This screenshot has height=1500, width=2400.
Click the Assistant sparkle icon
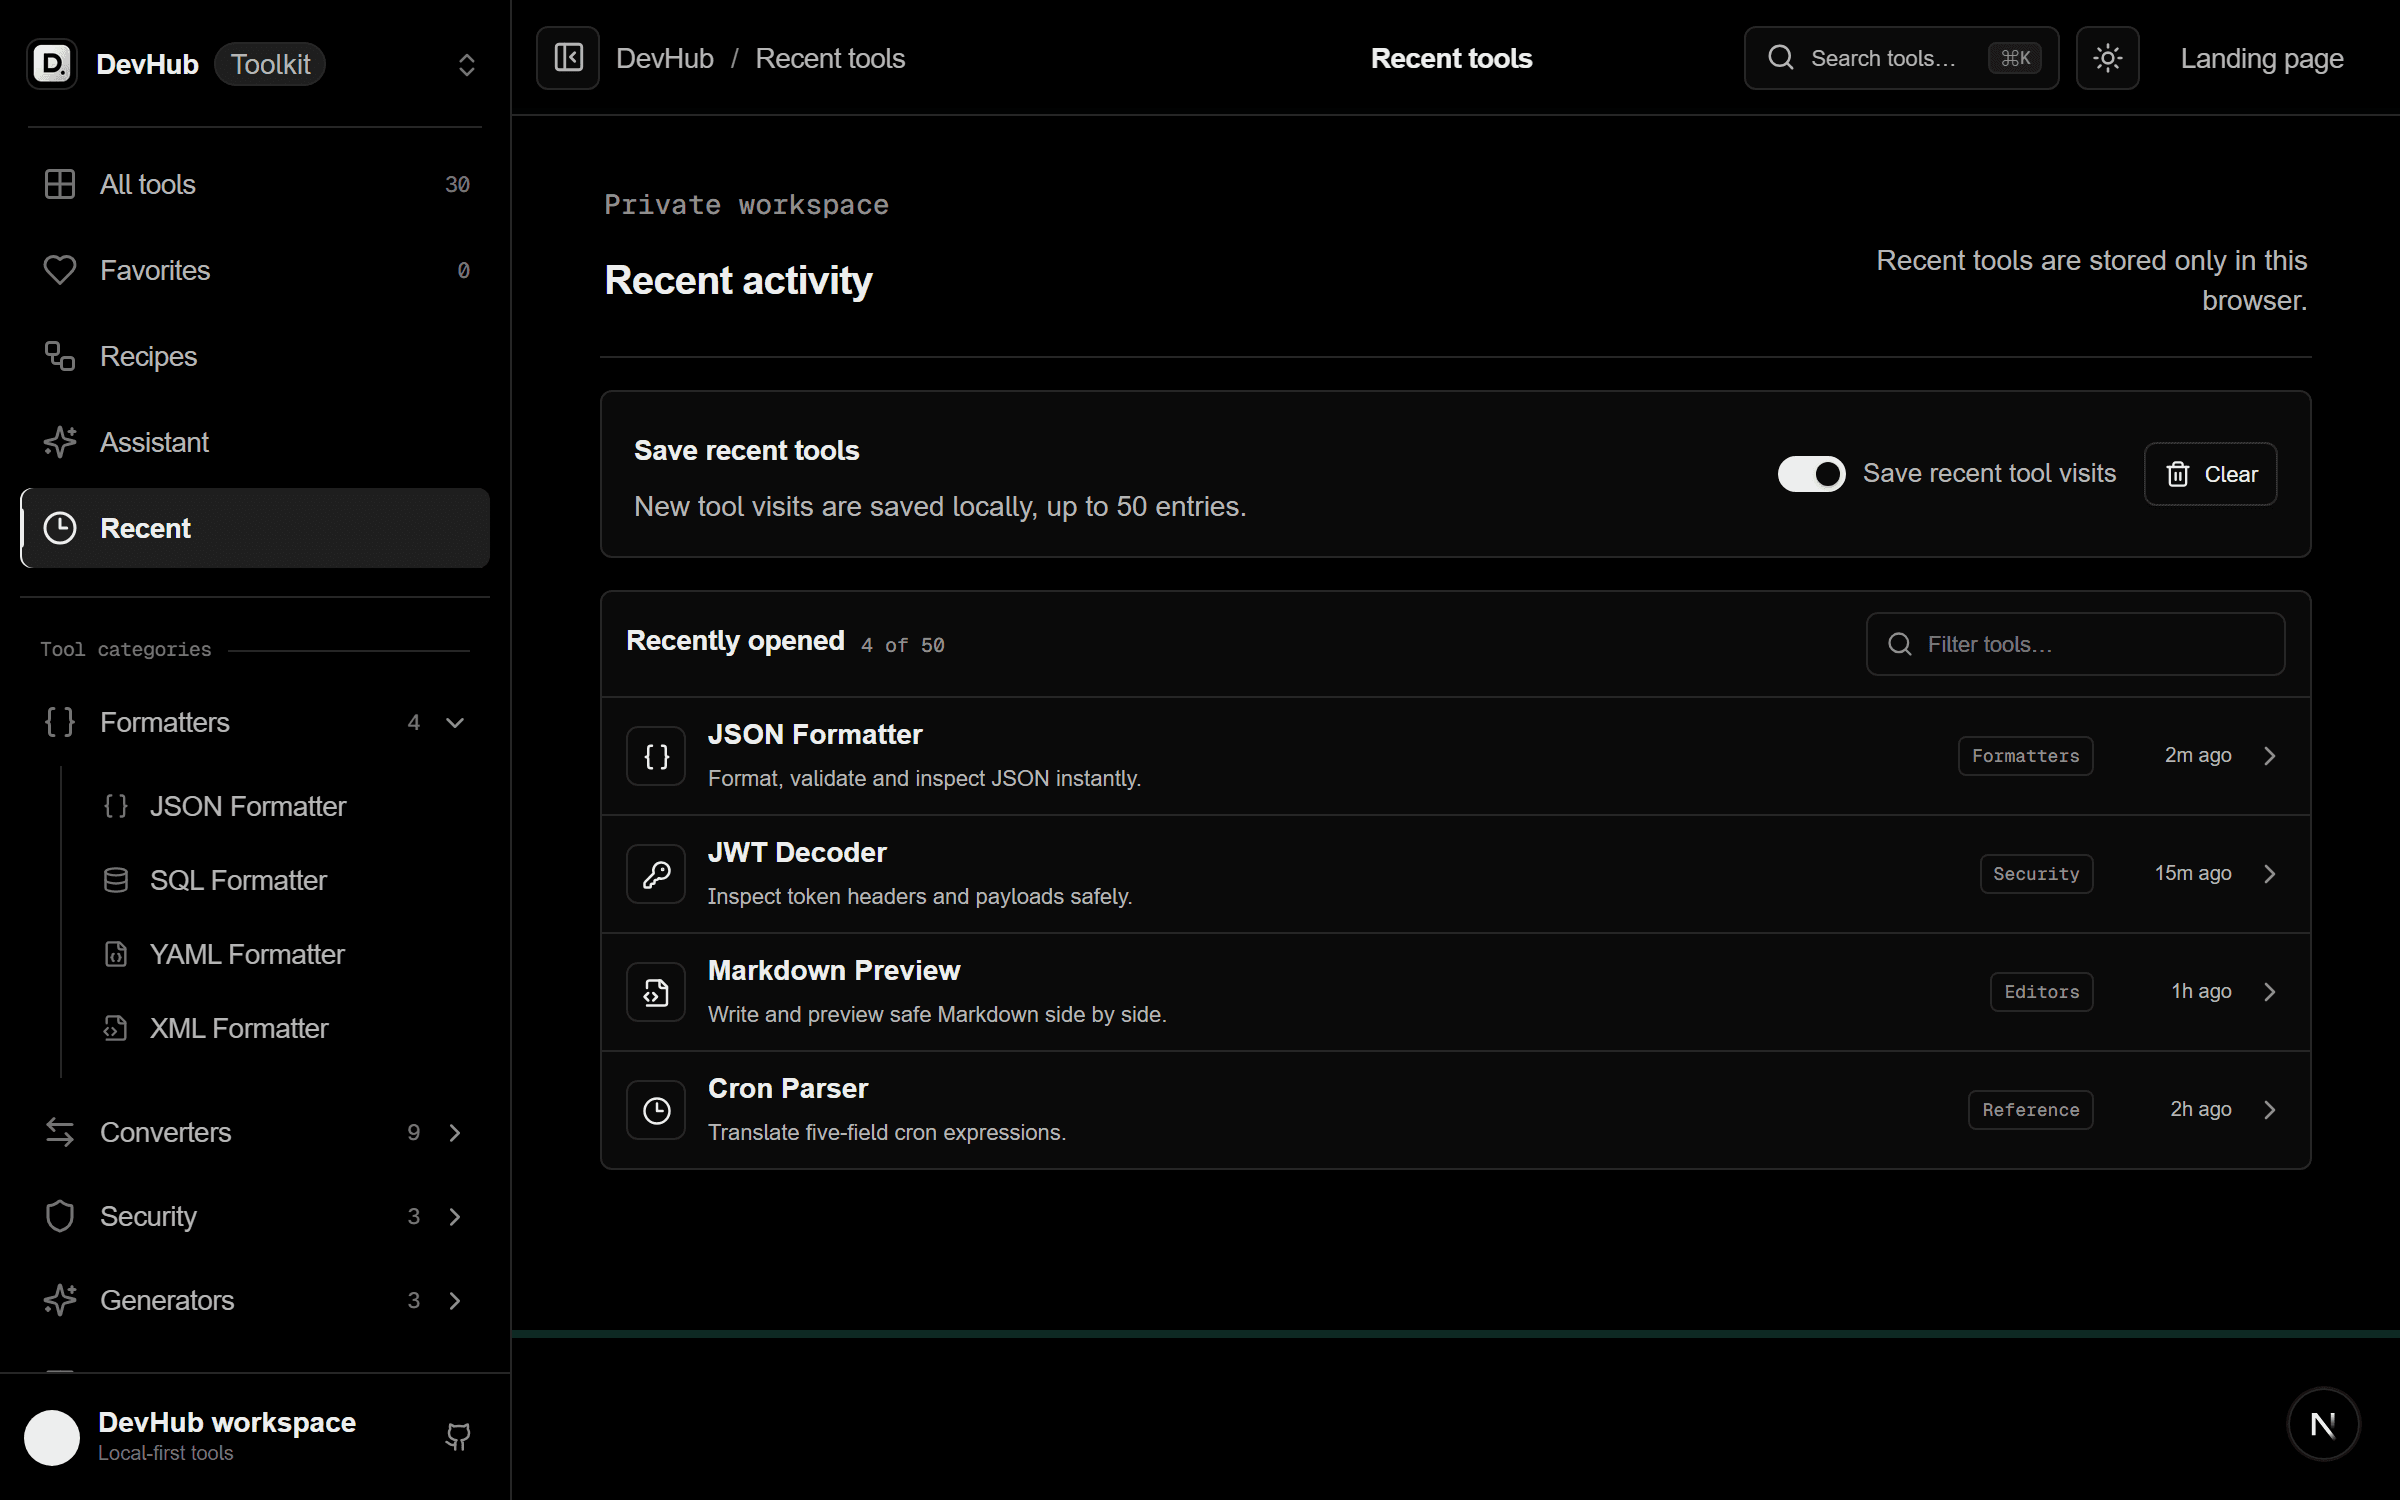coord(60,442)
